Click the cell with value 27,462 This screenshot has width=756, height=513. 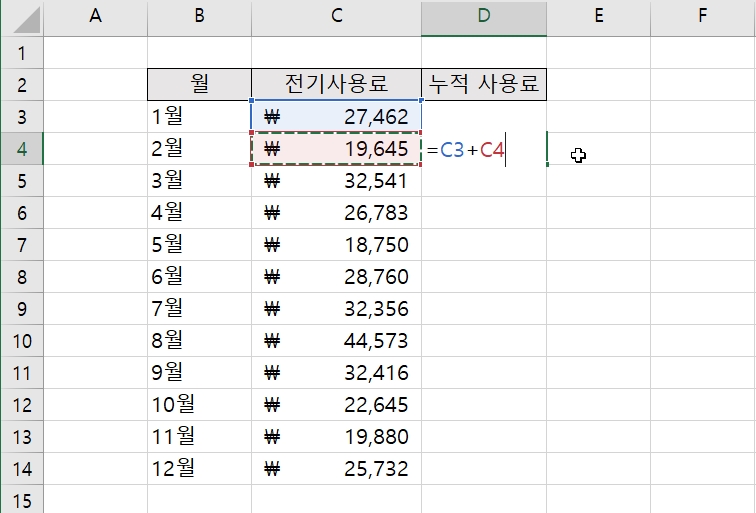coord(337,117)
